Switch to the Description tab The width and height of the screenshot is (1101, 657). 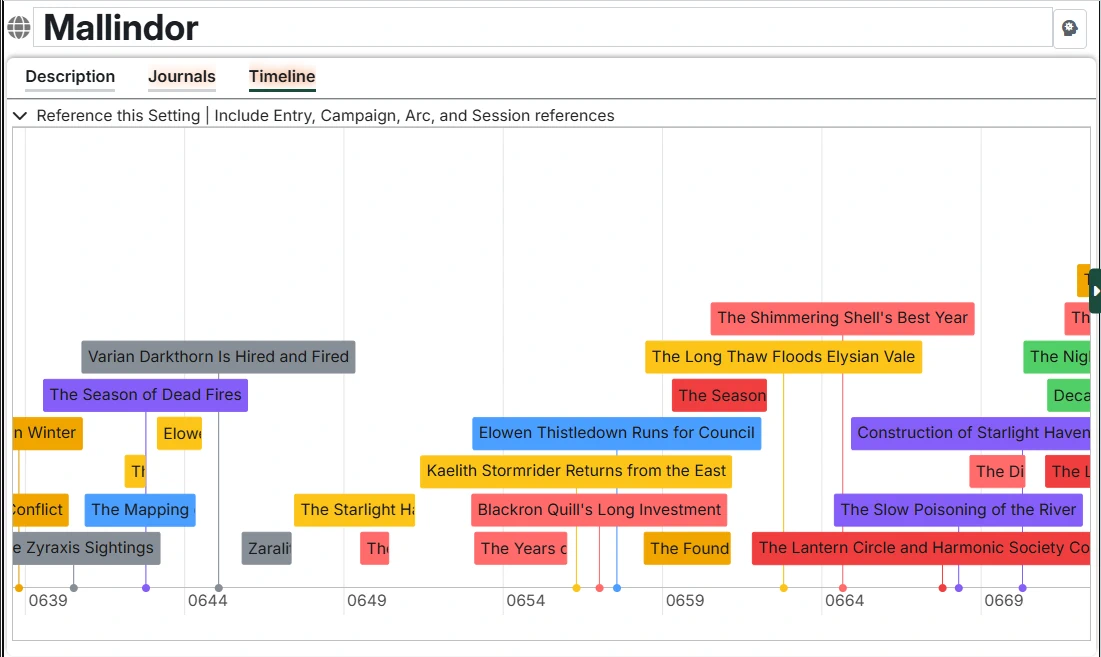[x=70, y=77]
